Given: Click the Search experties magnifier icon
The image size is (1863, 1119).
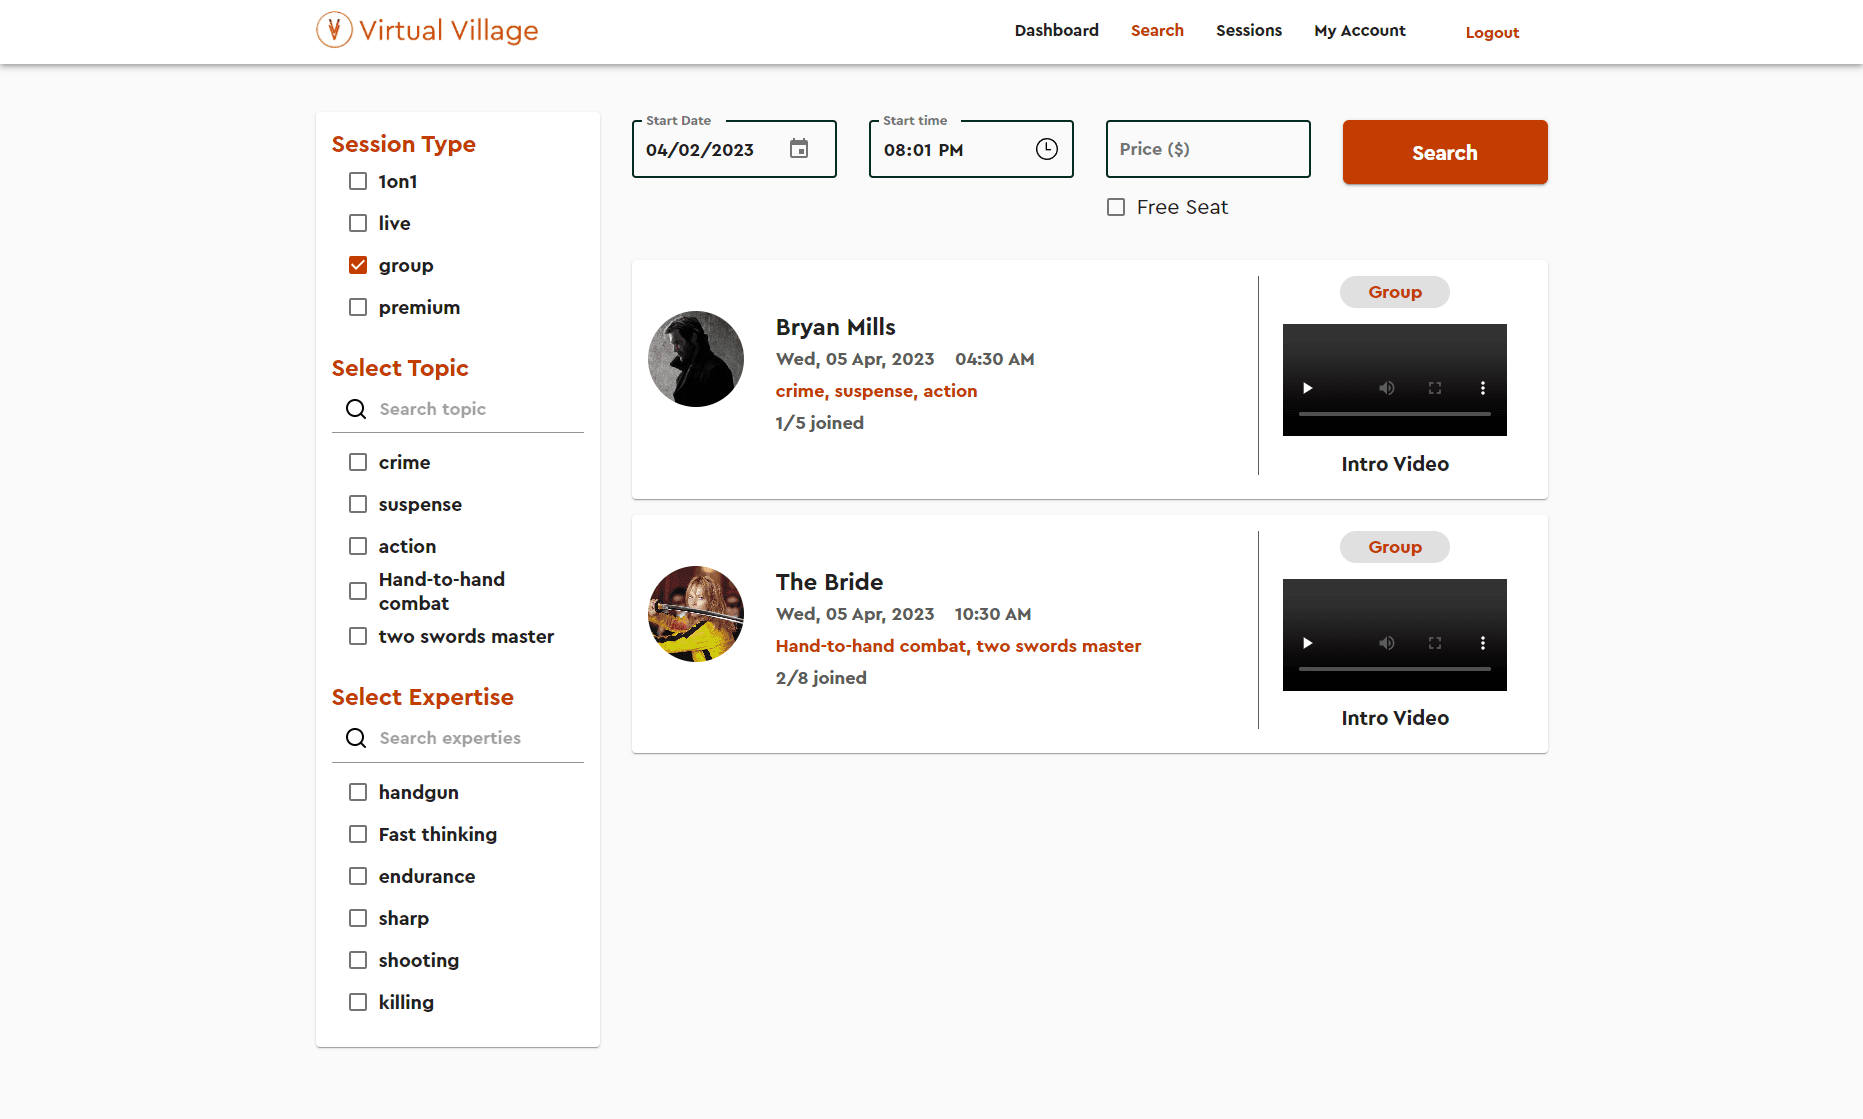Looking at the screenshot, I should (356, 738).
